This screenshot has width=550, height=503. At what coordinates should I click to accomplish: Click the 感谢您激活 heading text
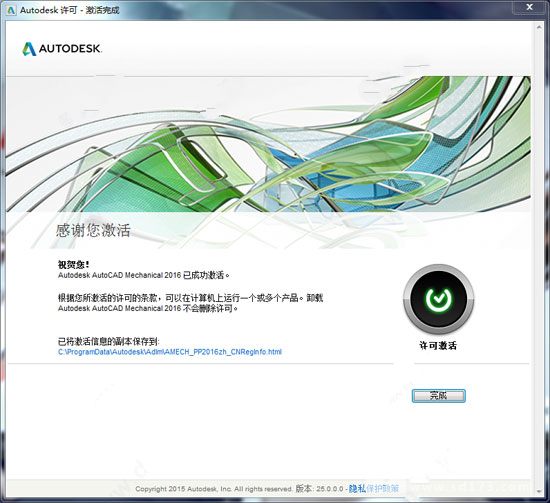pyautogui.click(x=93, y=230)
